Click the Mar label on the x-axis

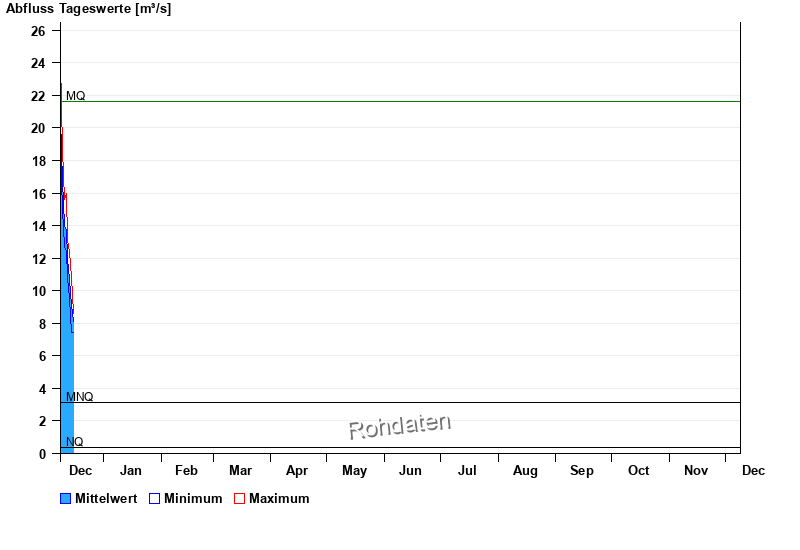click(x=240, y=470)
